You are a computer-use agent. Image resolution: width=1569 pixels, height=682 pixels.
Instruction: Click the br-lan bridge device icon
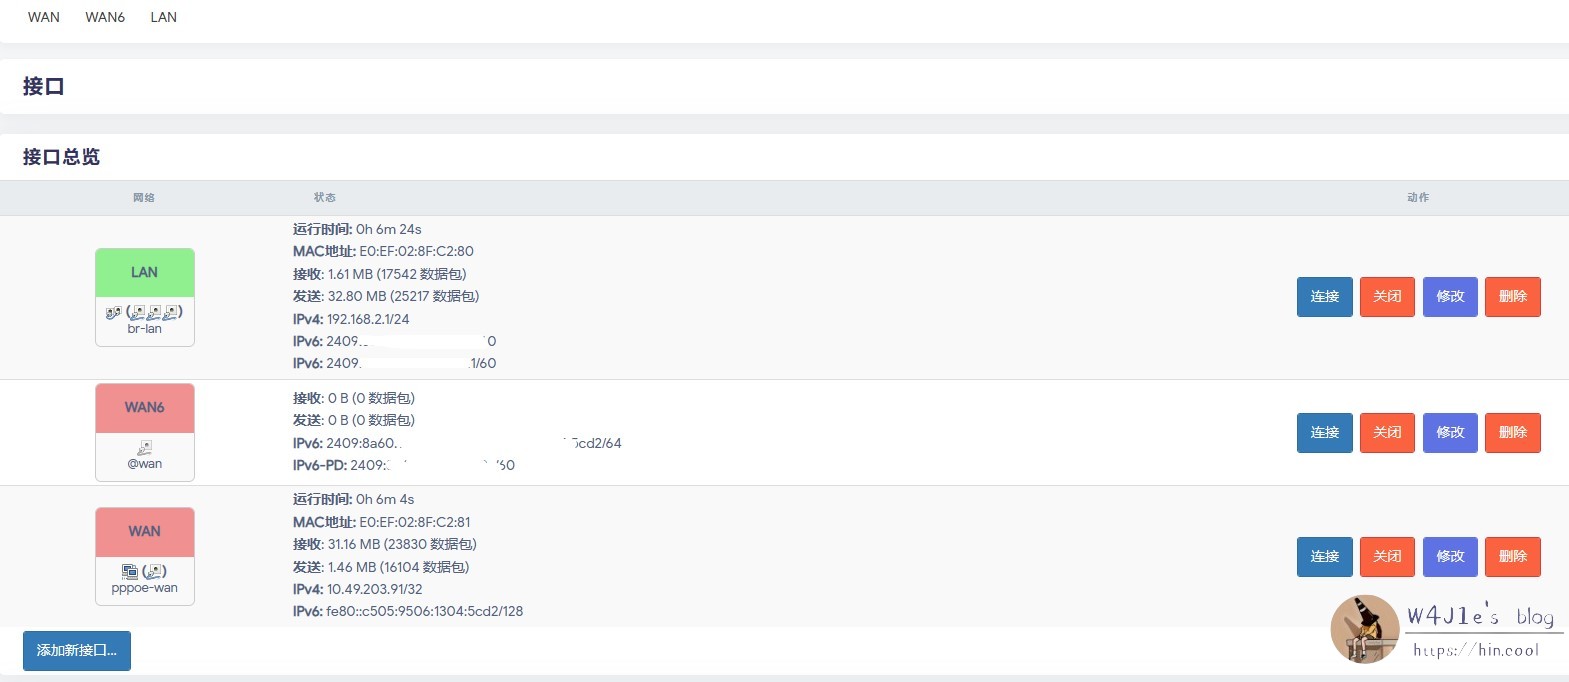point(113,312)
